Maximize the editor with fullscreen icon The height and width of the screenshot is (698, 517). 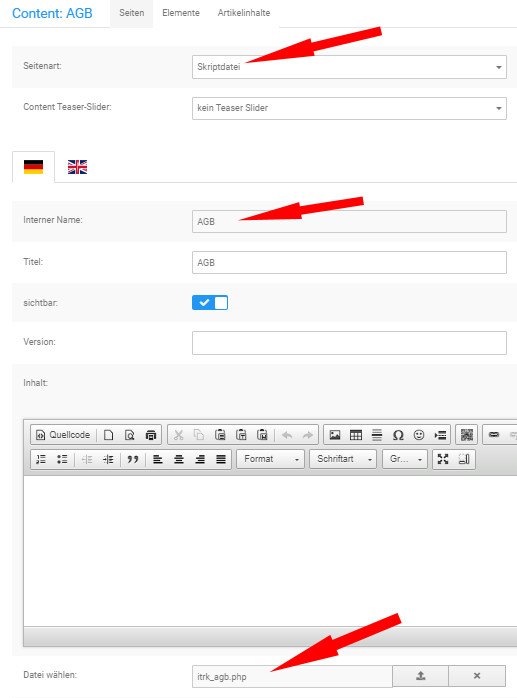pyautogui.click(x=443, y=459)
